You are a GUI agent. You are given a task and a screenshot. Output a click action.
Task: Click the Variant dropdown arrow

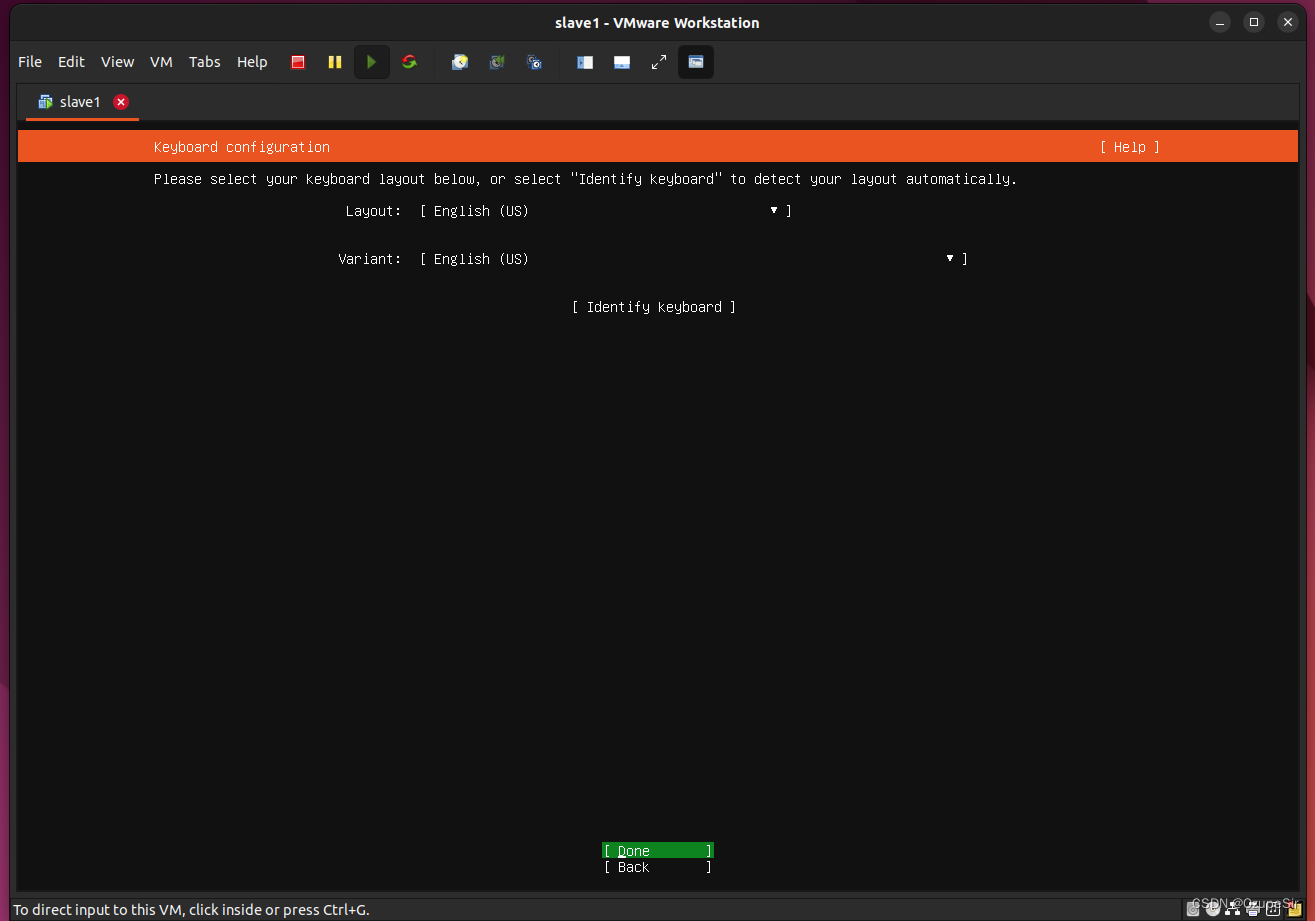pyautogui.click(x=950, y=259)
